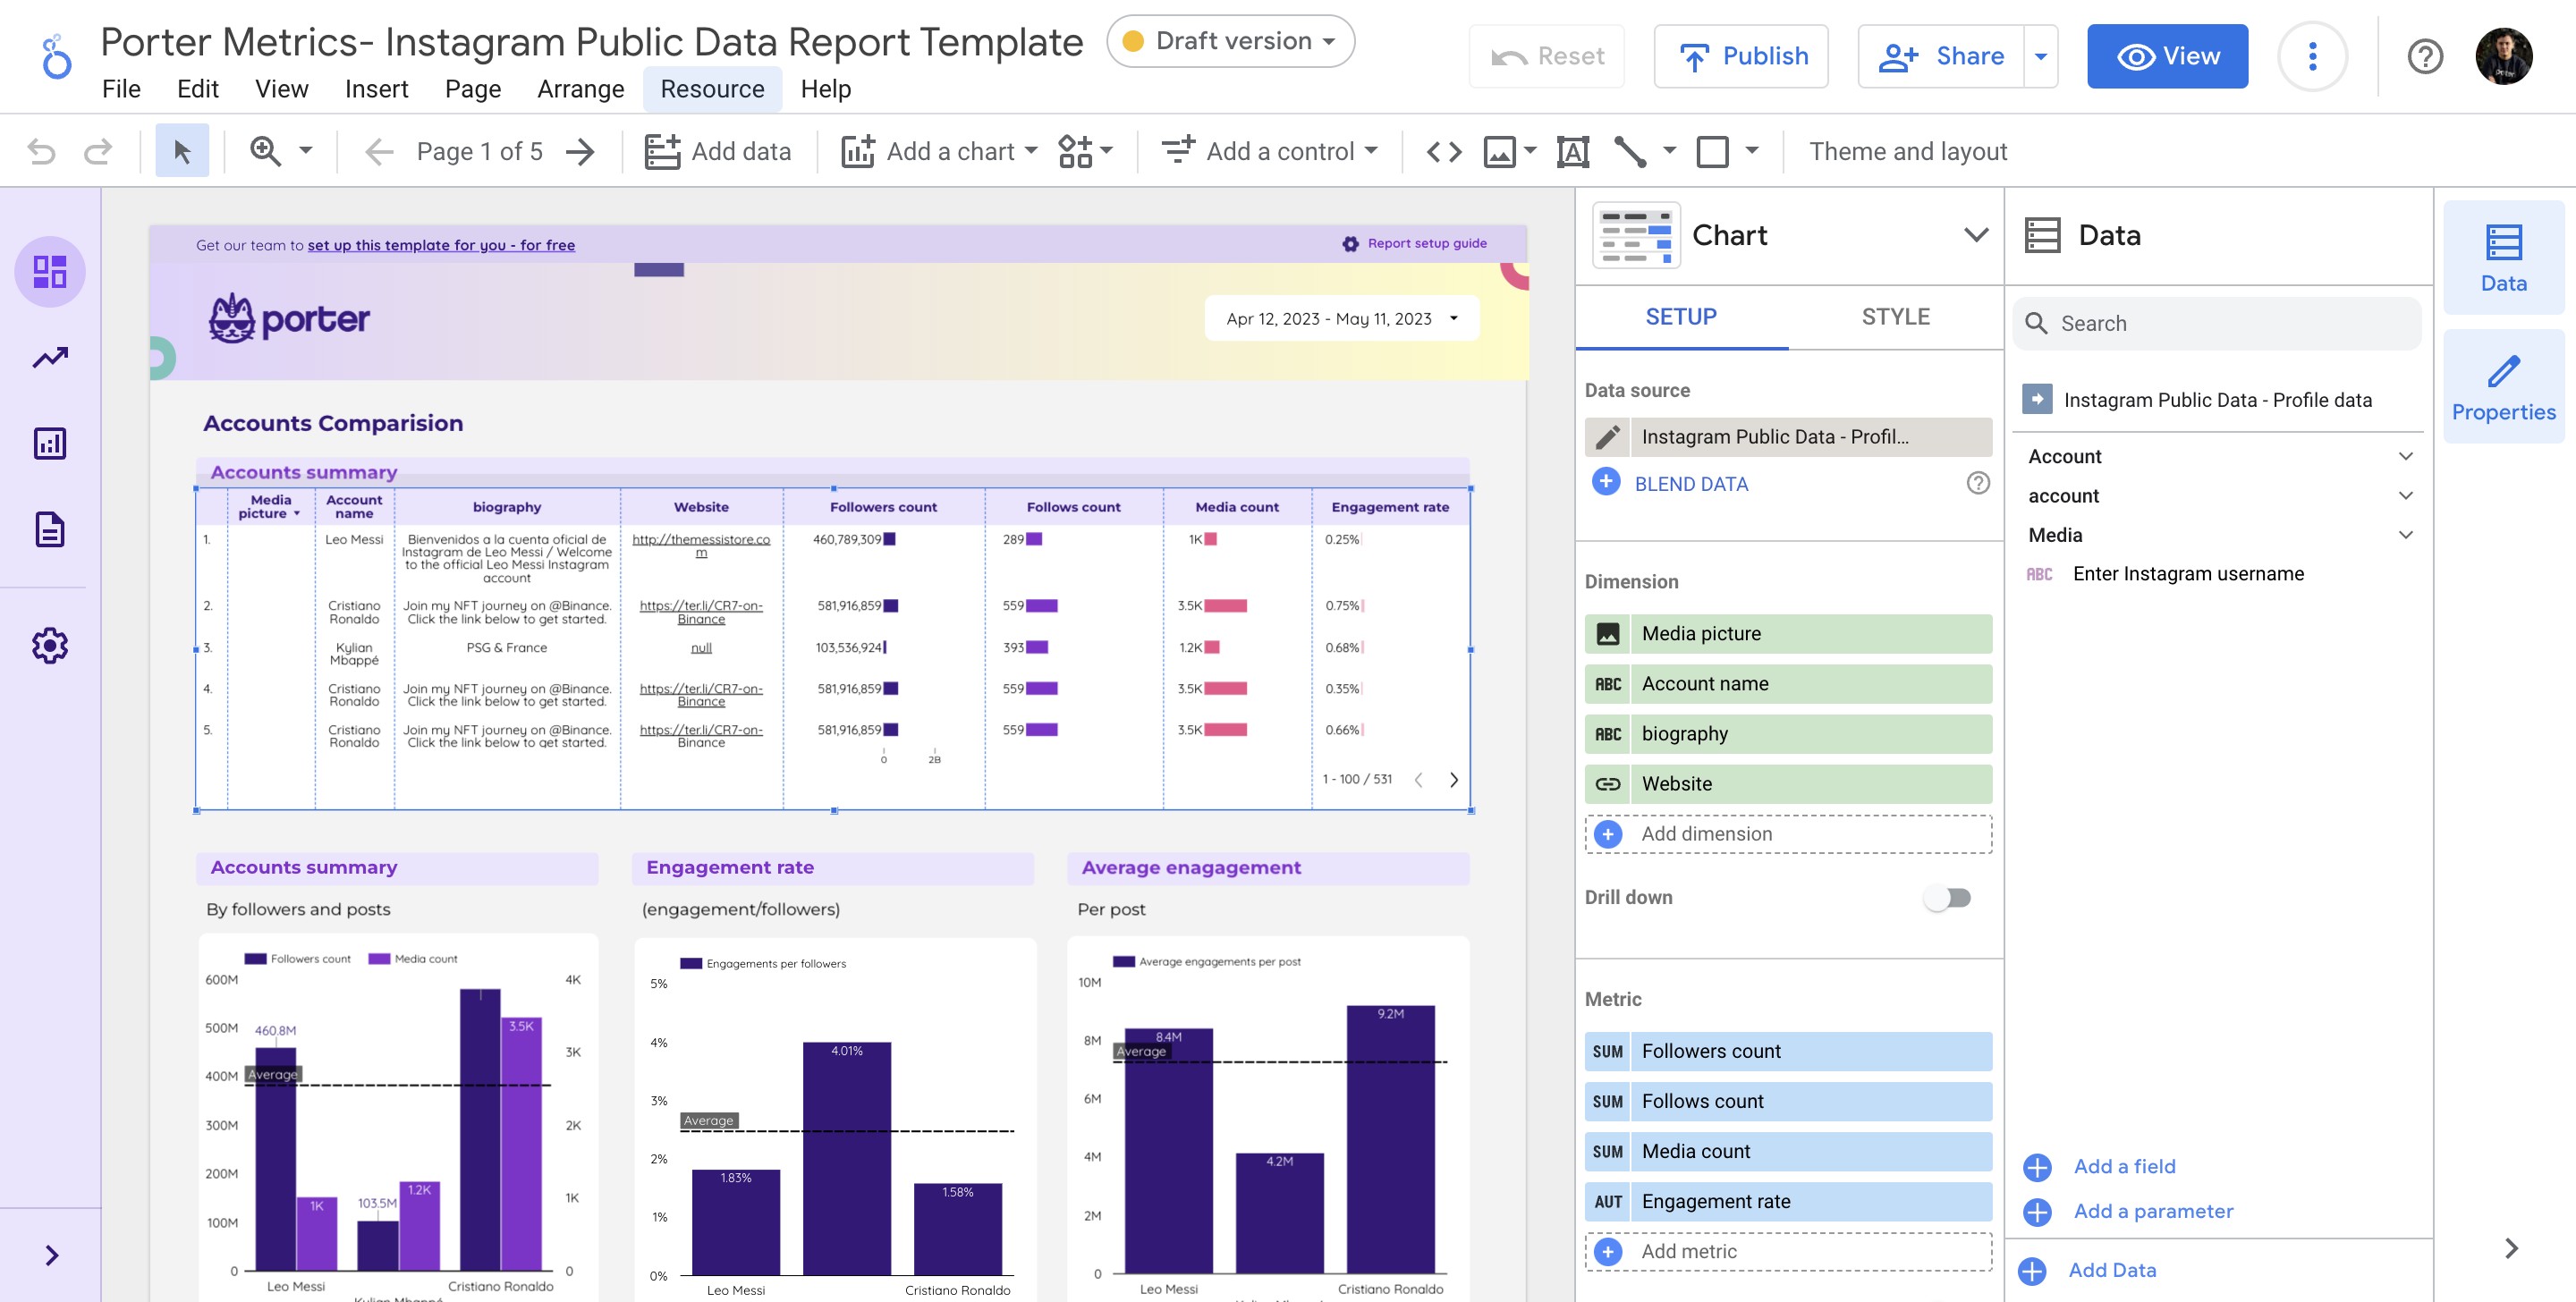Screen dimensions: 2576x1302
Task: Click Add a parameter
Action: click(x=2153, y=1211)
